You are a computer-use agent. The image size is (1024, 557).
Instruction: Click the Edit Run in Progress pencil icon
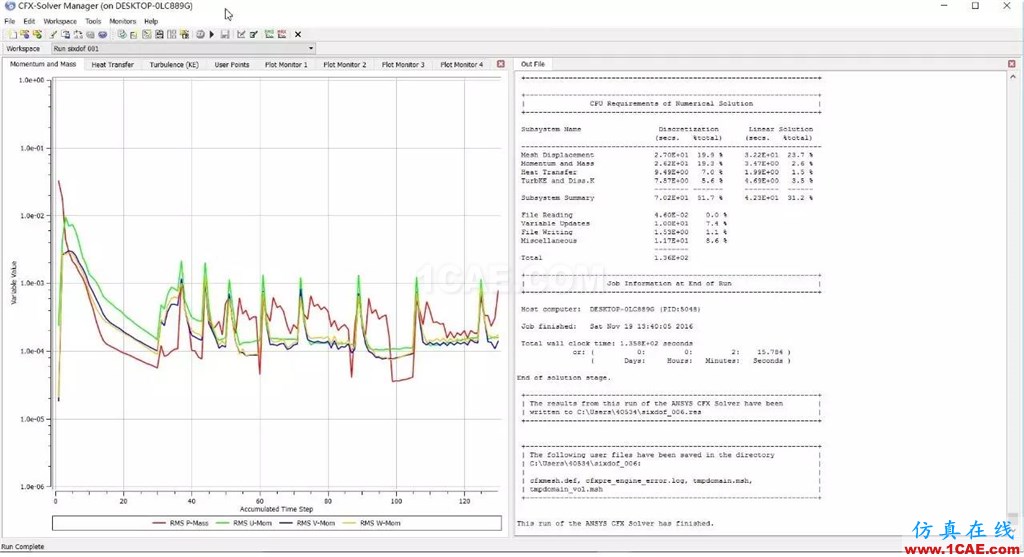coord(54,34)
